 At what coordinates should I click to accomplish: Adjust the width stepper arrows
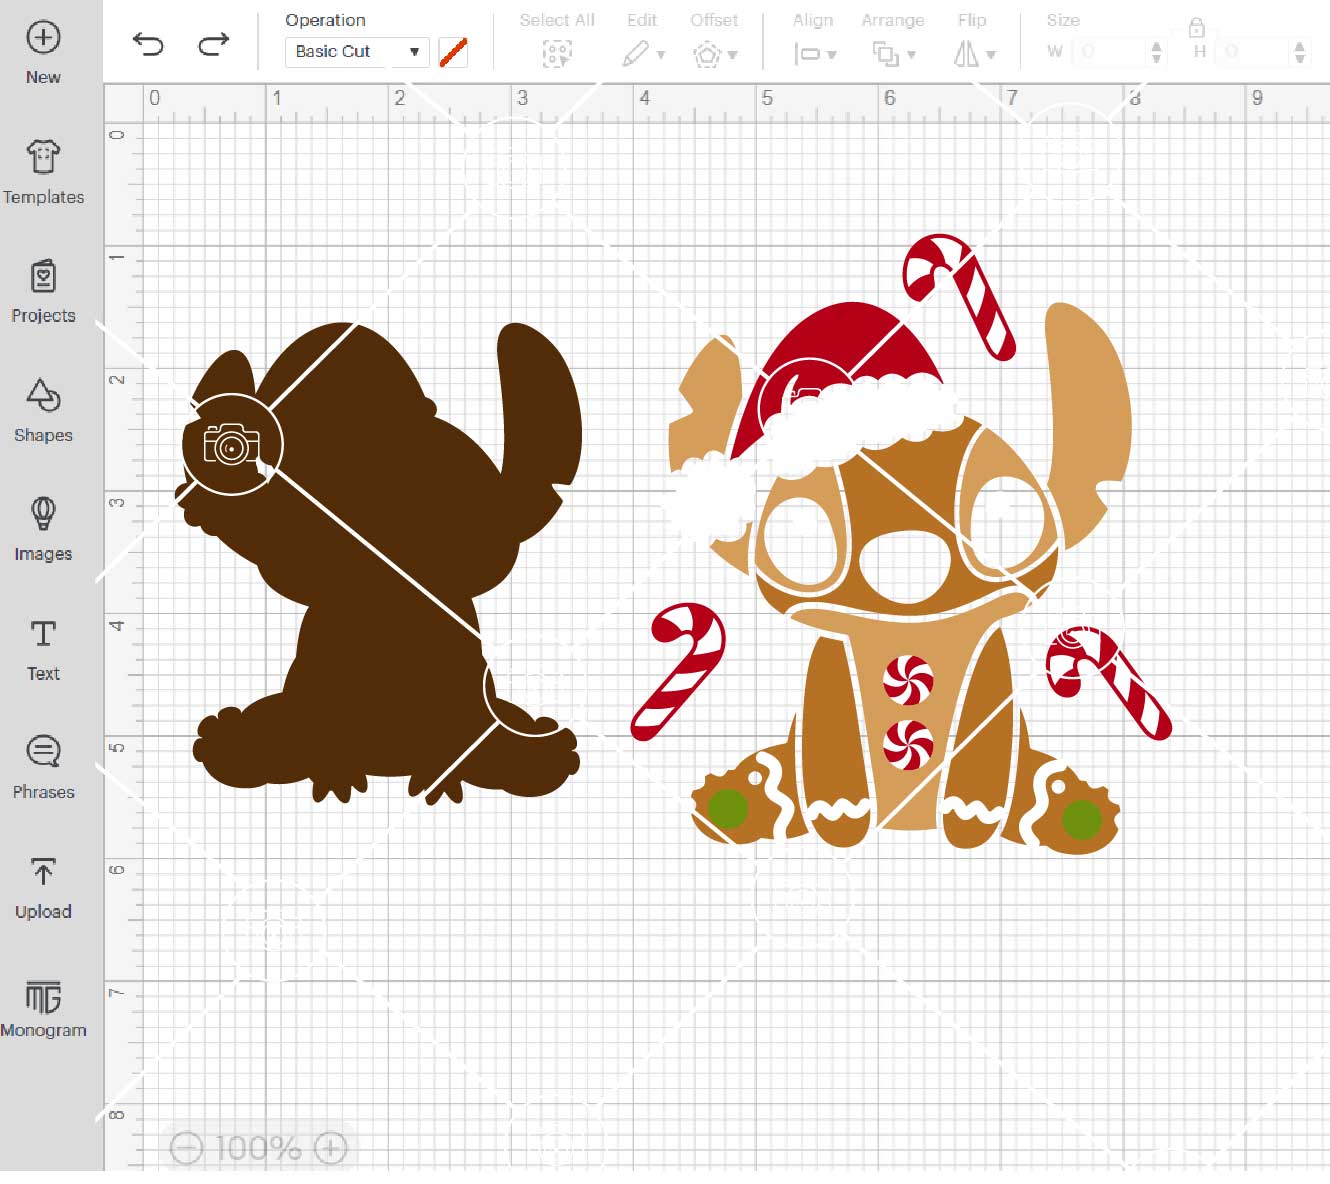click(1157, 52)
